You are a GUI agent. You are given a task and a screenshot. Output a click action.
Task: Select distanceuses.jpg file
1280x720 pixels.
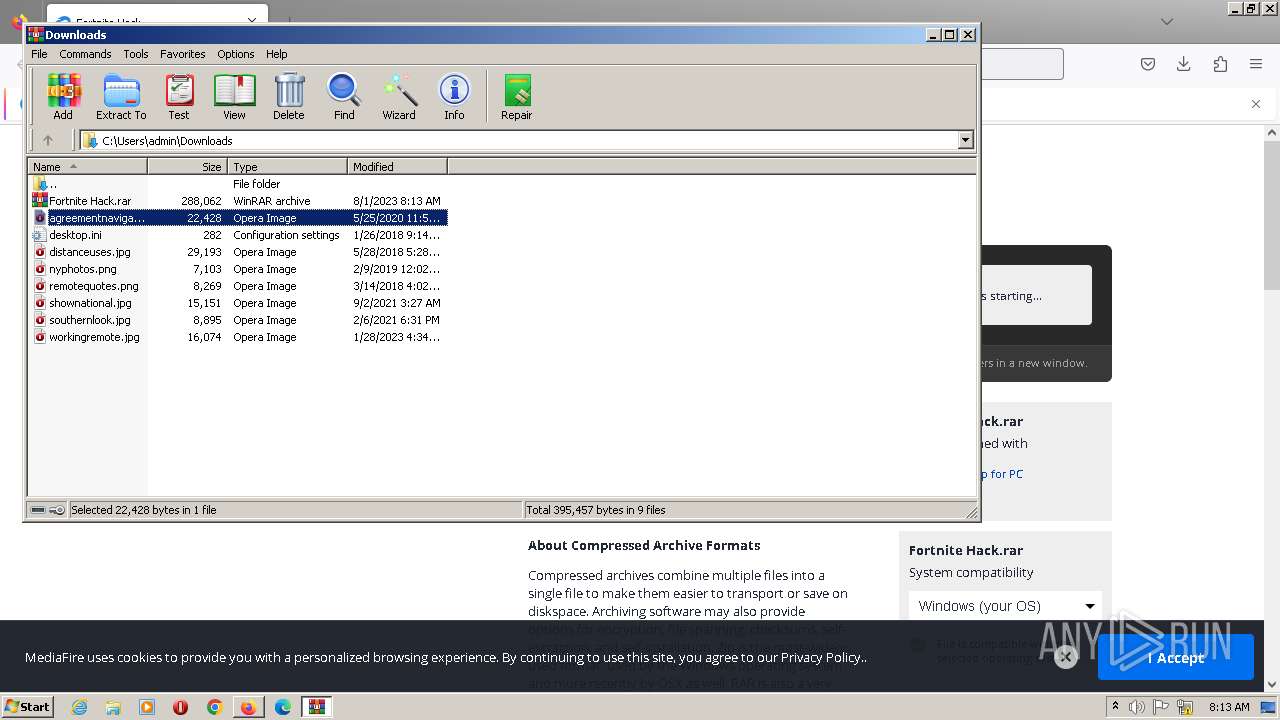click(x=238, y=252)
